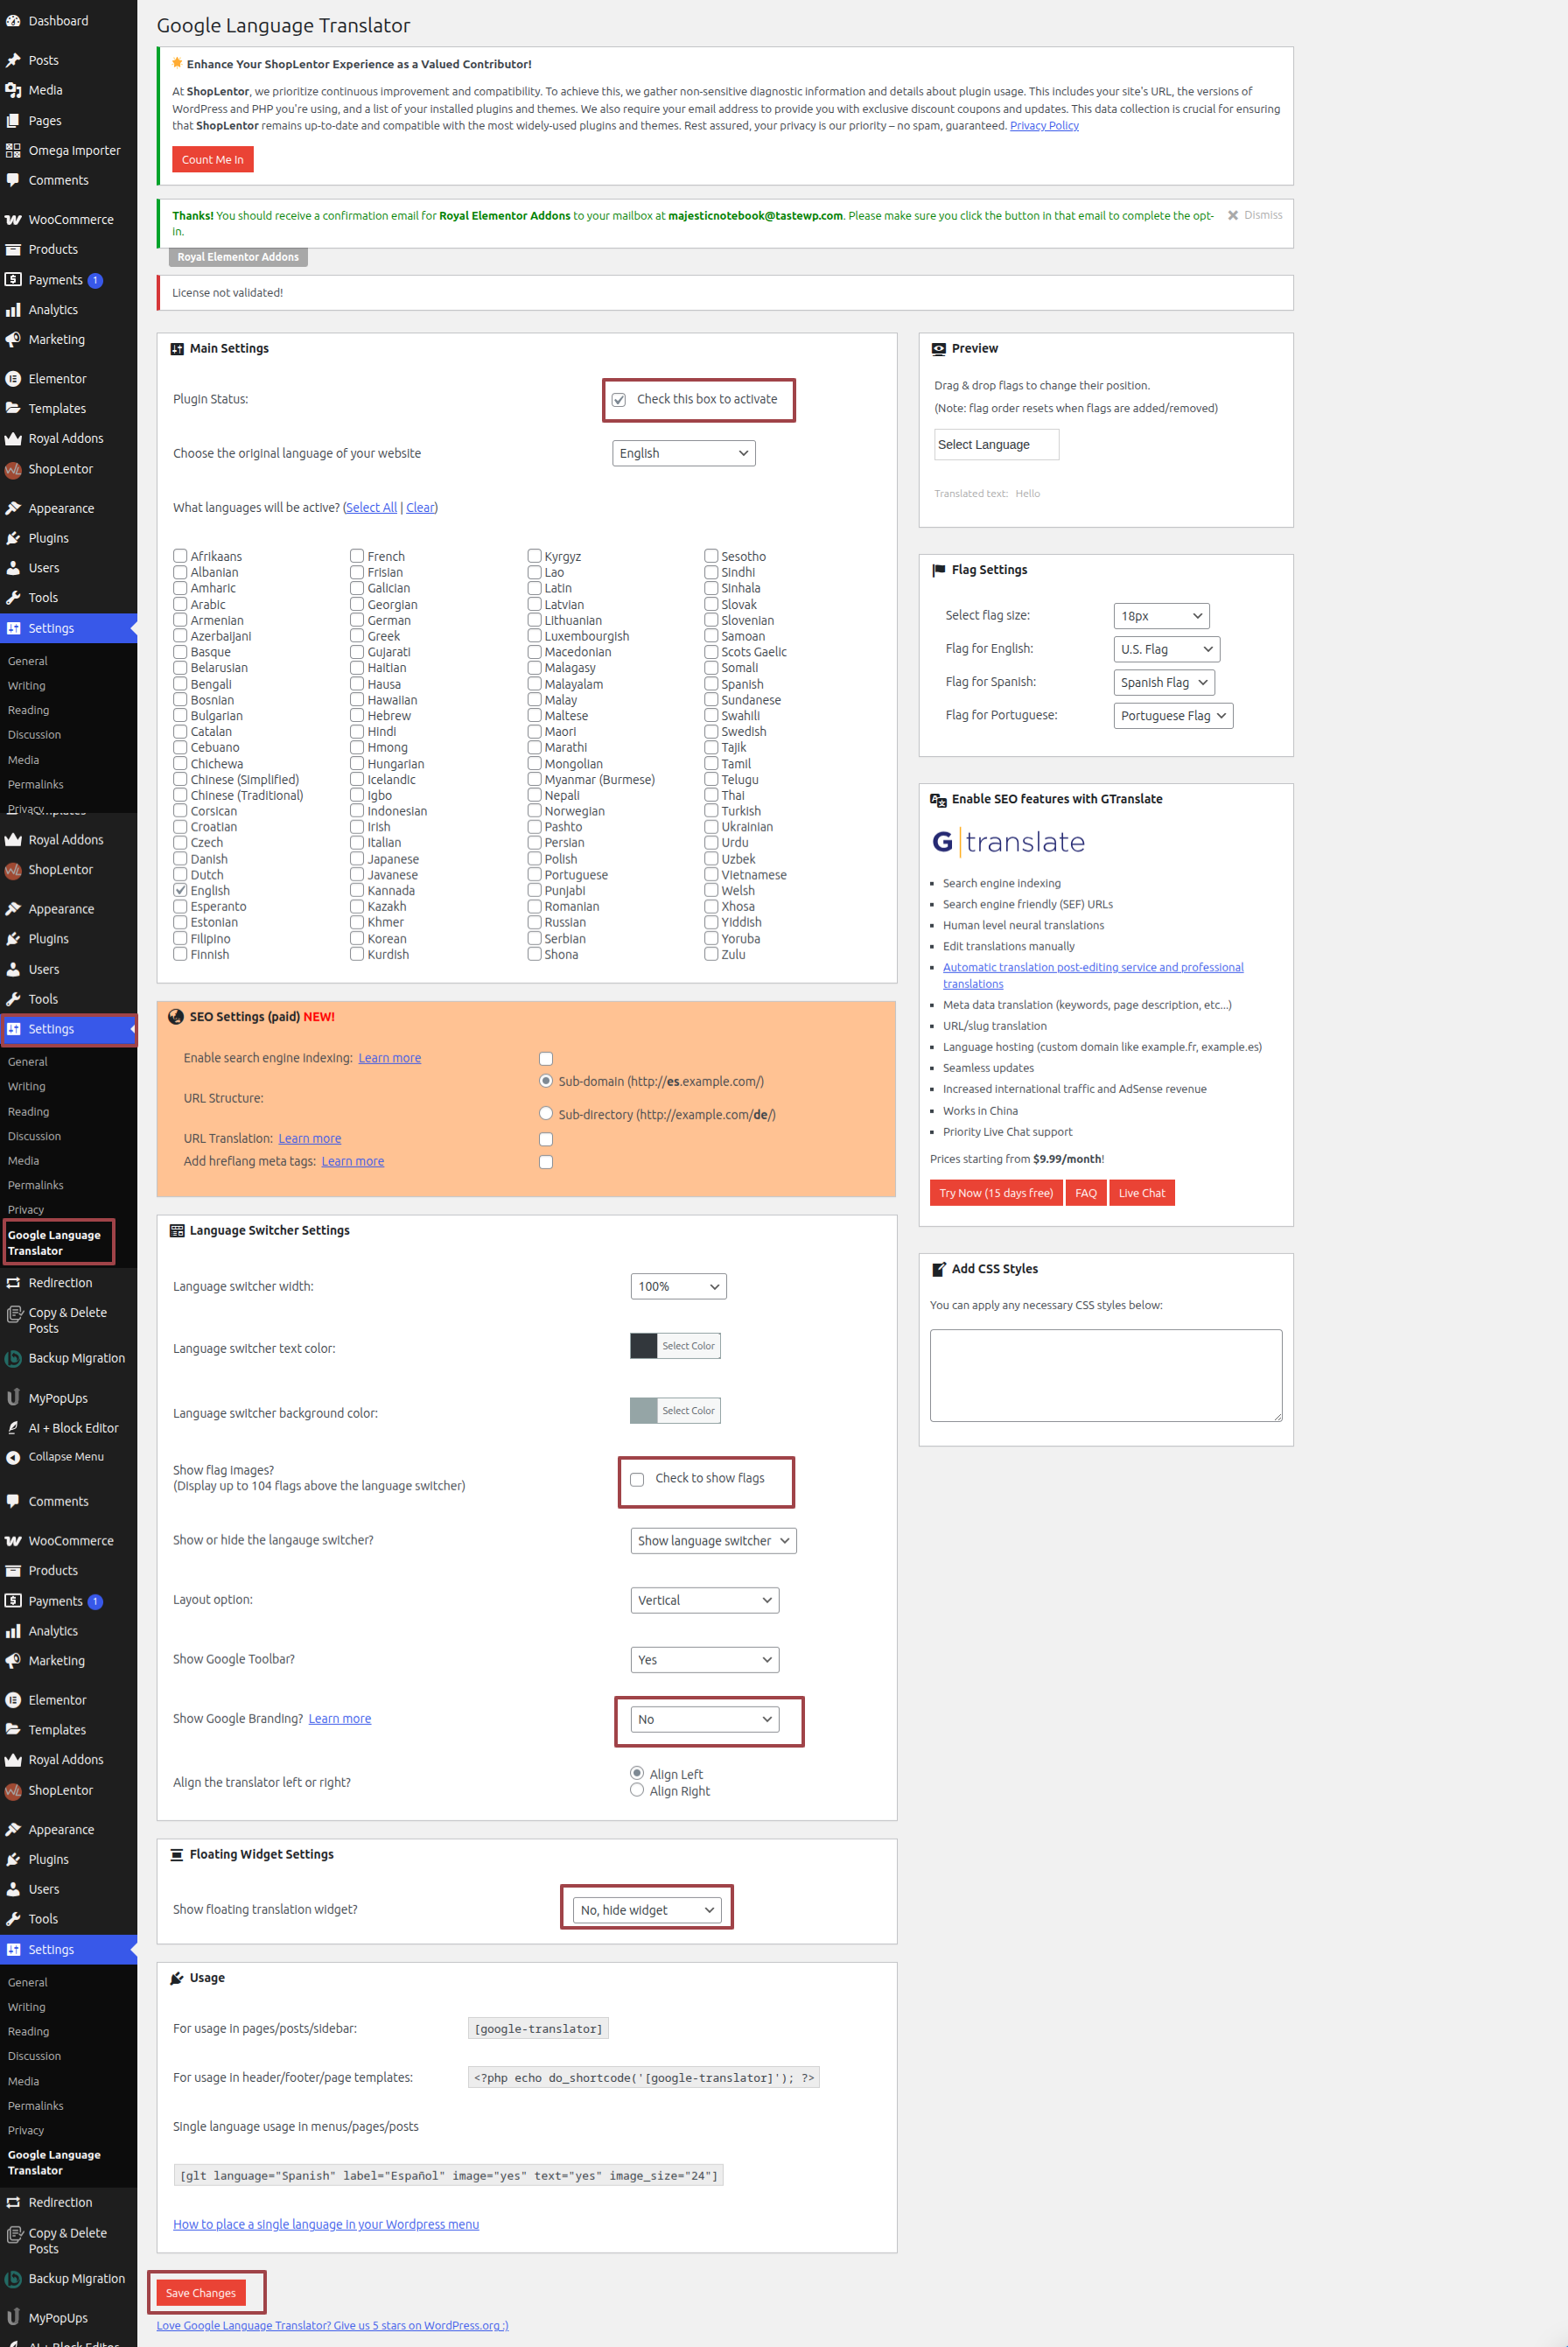This screenshot has height=2347, width=1568.
Task: Open the original website language dropdown
Action: [x=683, y=454]
